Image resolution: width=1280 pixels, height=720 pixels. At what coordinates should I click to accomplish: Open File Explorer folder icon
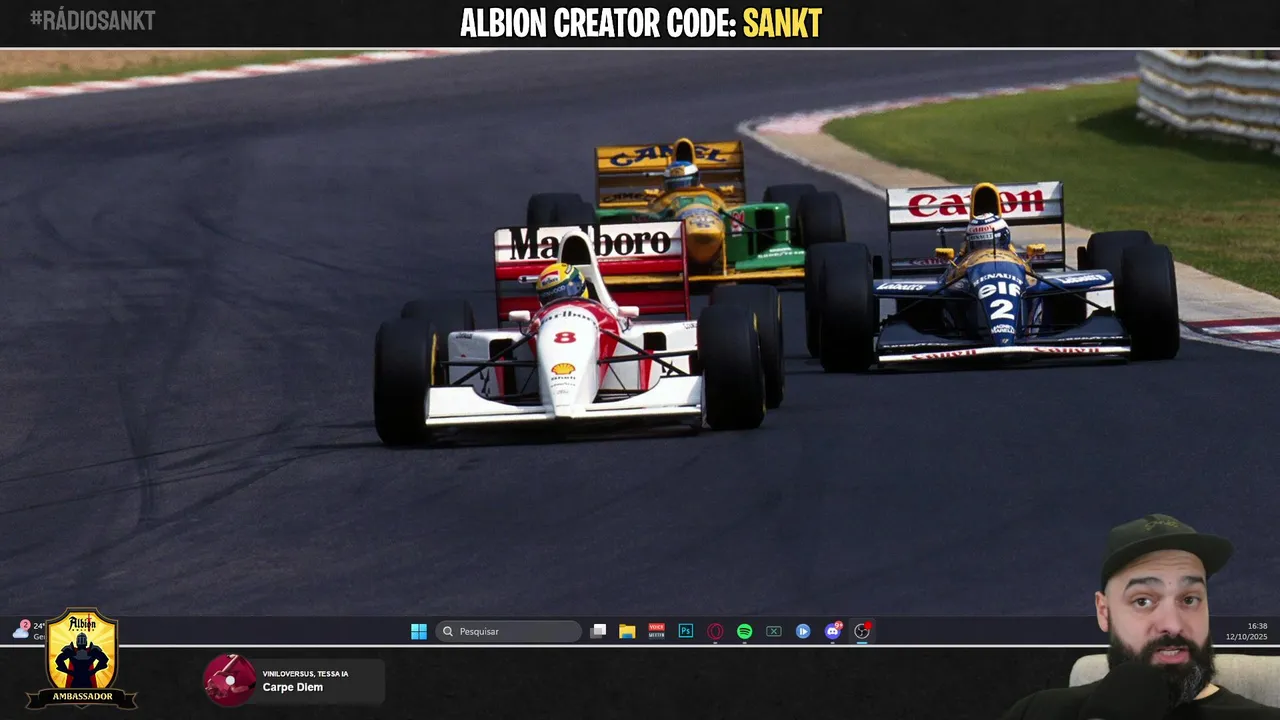pos(627,631)
